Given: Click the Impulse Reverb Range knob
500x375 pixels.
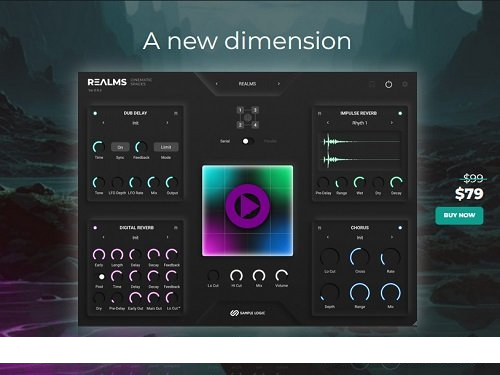Looking at the screenshot, I should click(x=341, y=183).
